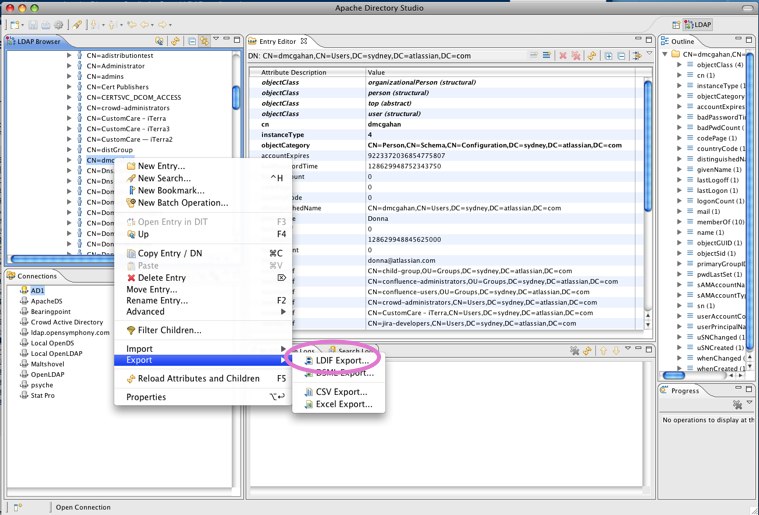
Task: Collapse the CN=dmcgahan root in the Outline
Action: click(666, 53)
